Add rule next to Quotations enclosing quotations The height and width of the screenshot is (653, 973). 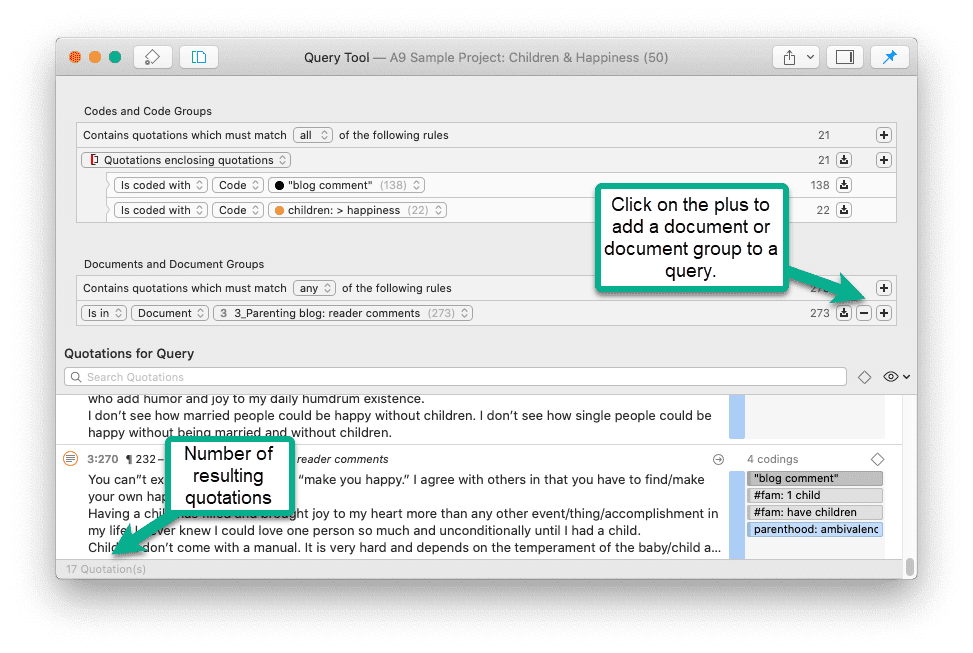[884, 160]
